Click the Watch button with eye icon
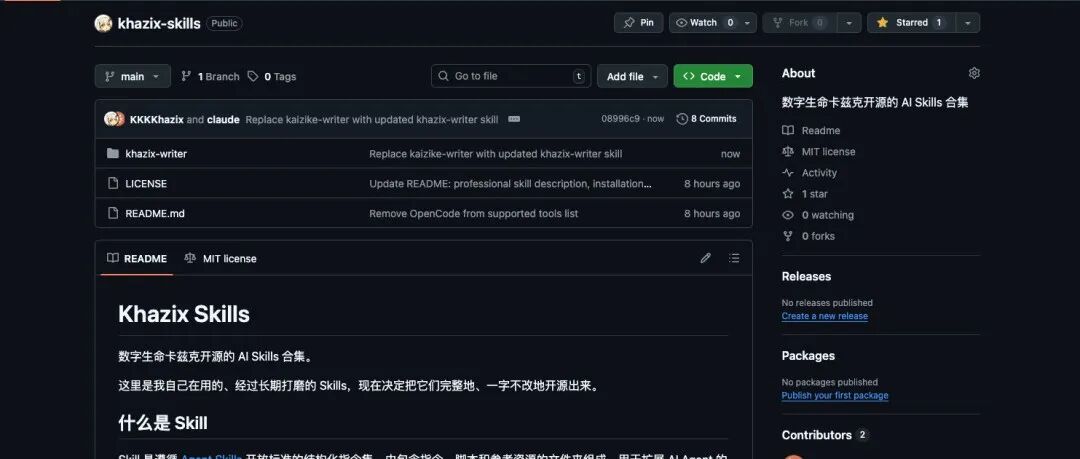Image resolution: width=1080 pixels, height=459 pixels. (x=704, y=23)
